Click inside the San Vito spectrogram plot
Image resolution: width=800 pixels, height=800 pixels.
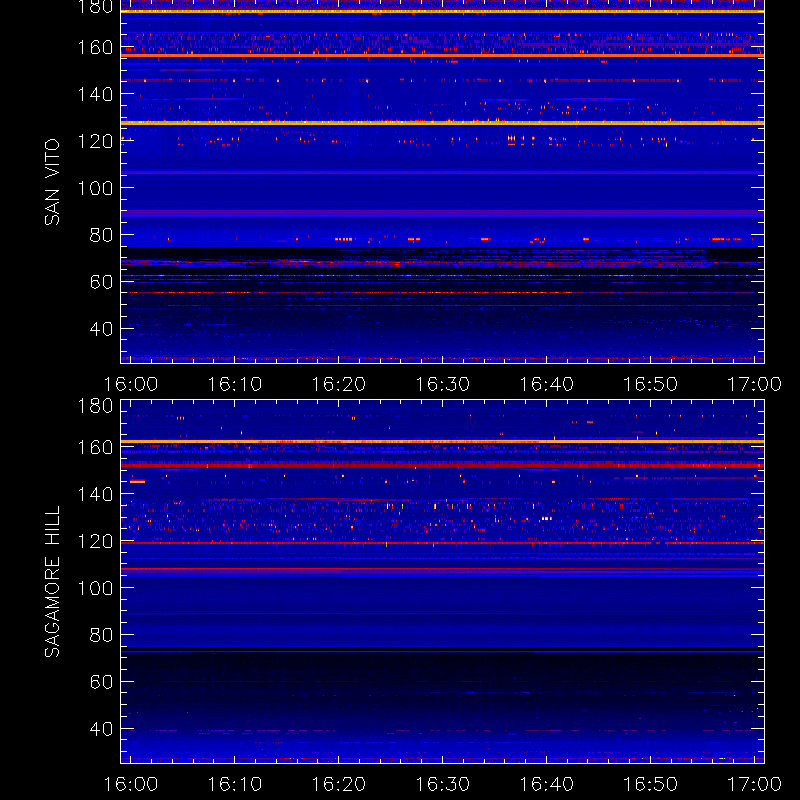click(442, 182)
